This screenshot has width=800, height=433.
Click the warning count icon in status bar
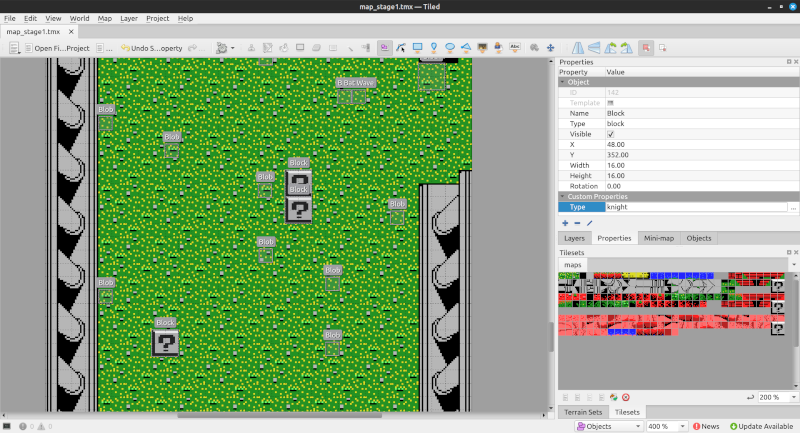click(x=41, y=426)
